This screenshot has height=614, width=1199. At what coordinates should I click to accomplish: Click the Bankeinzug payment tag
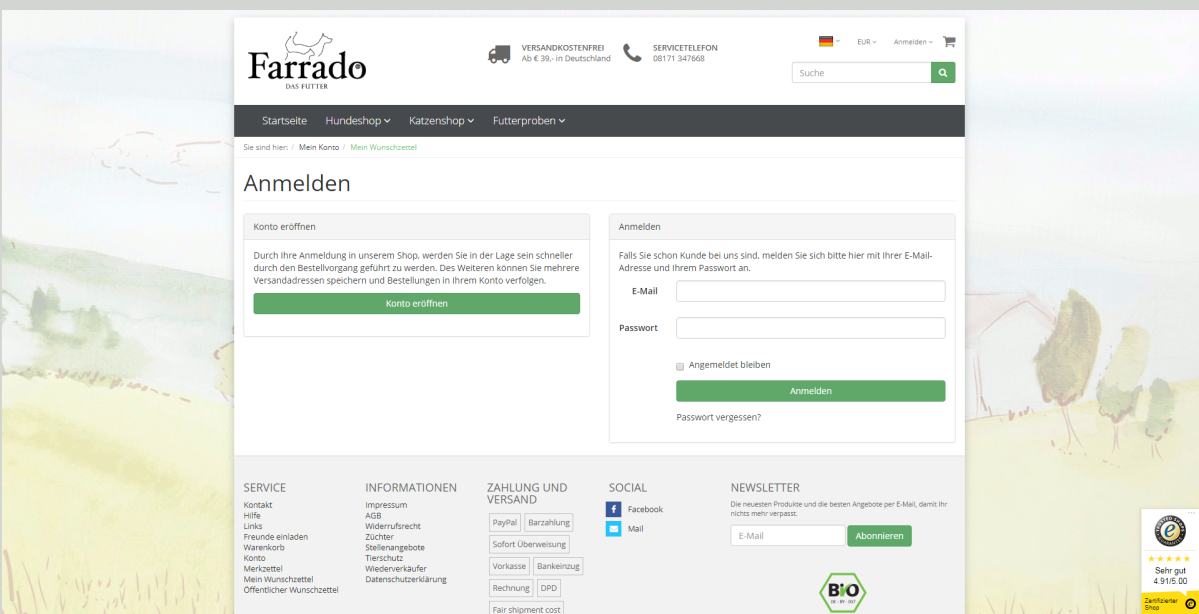pos(558,567)
